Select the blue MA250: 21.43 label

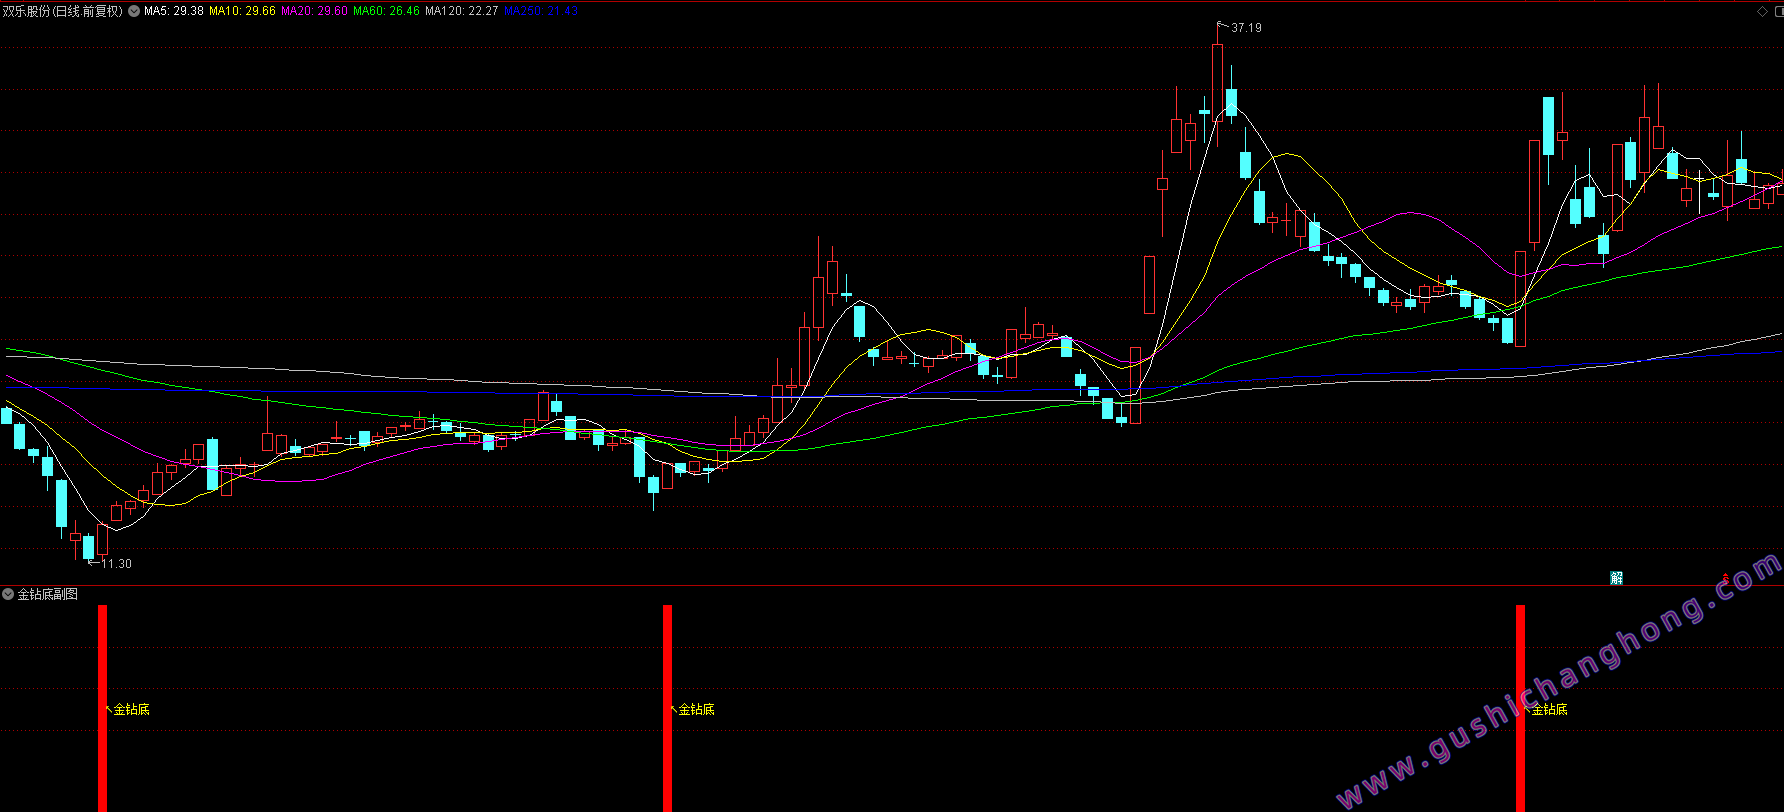pos(541,11)
